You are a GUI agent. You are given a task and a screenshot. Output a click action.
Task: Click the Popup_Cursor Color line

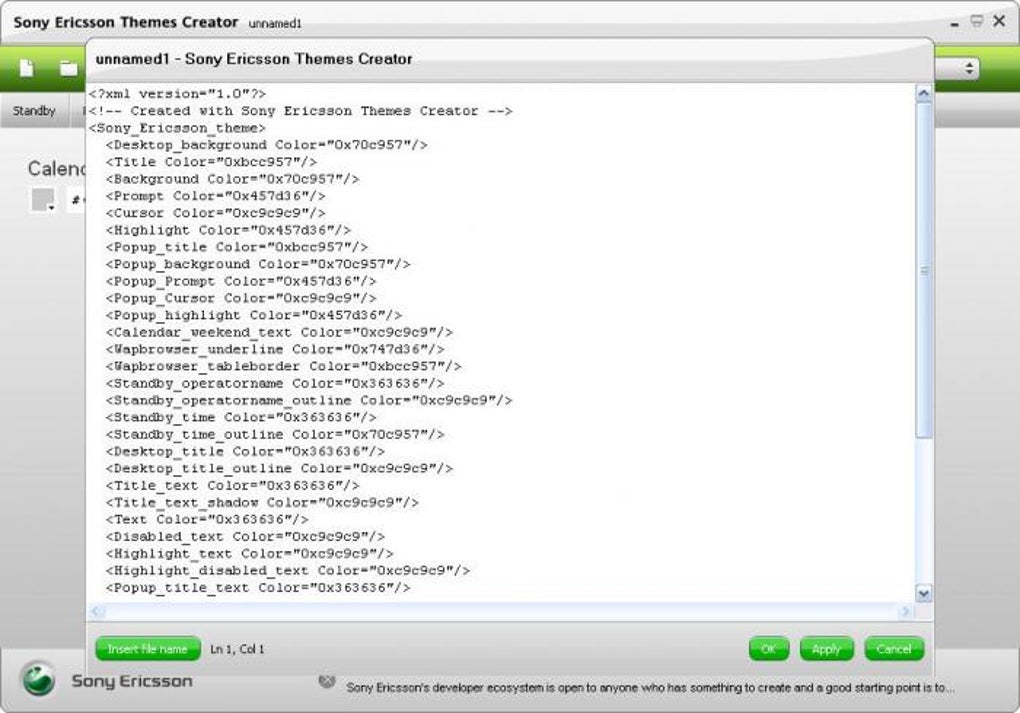point(241,298)
